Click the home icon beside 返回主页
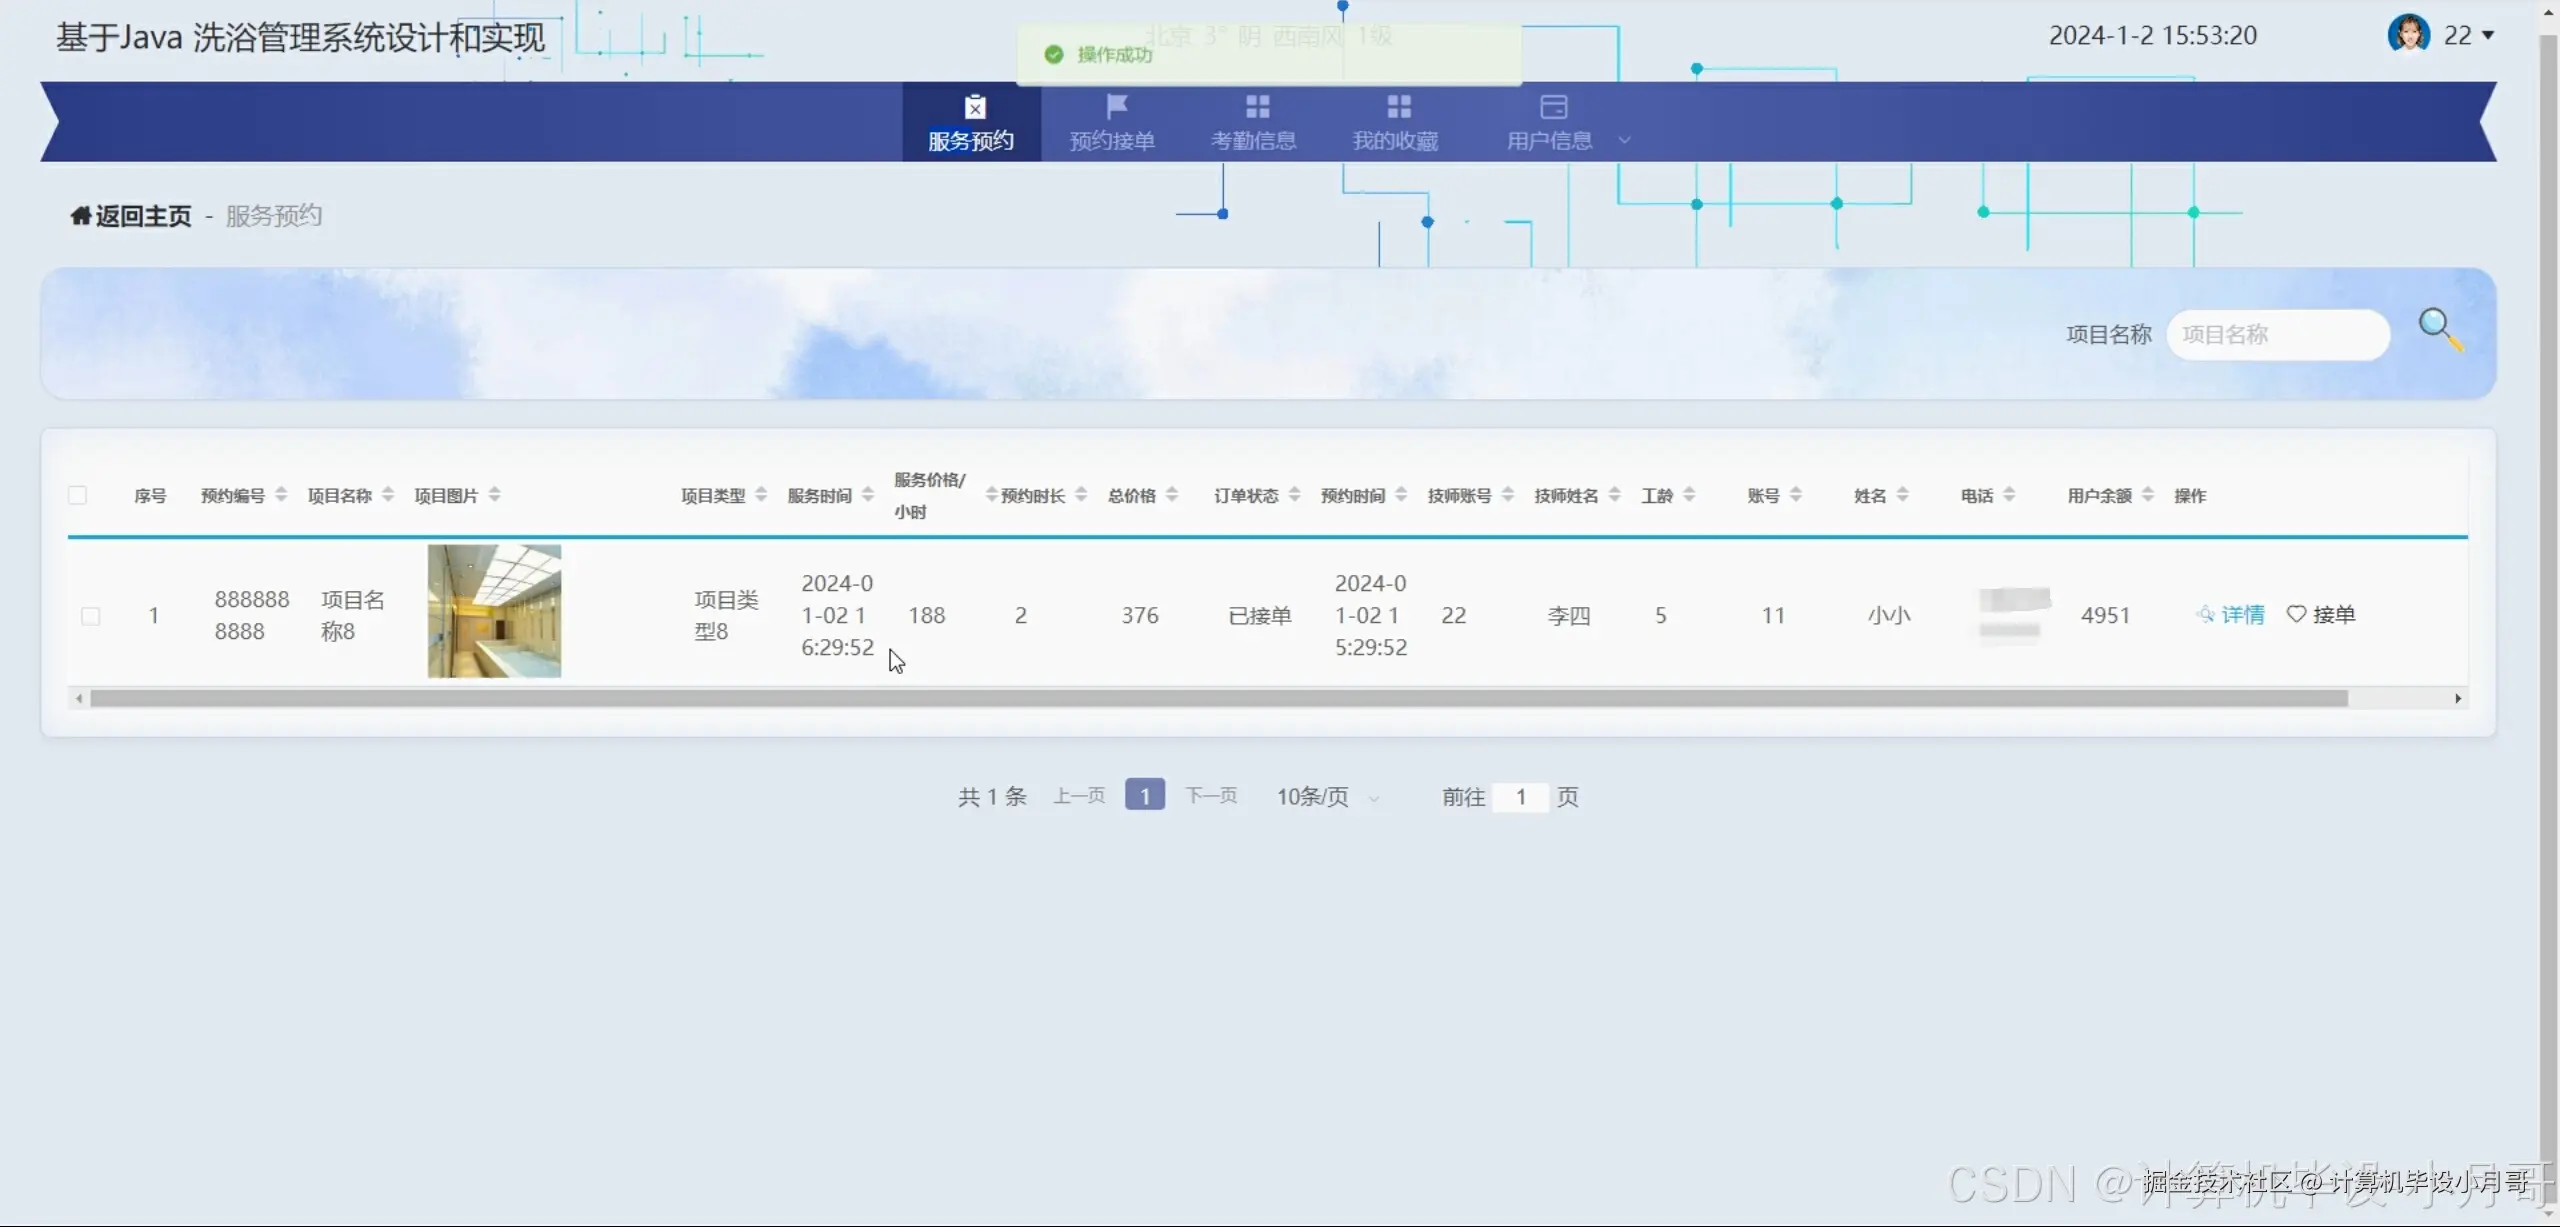The height and width of the screenshot is (1227, 2560). (x=79, y=215)
